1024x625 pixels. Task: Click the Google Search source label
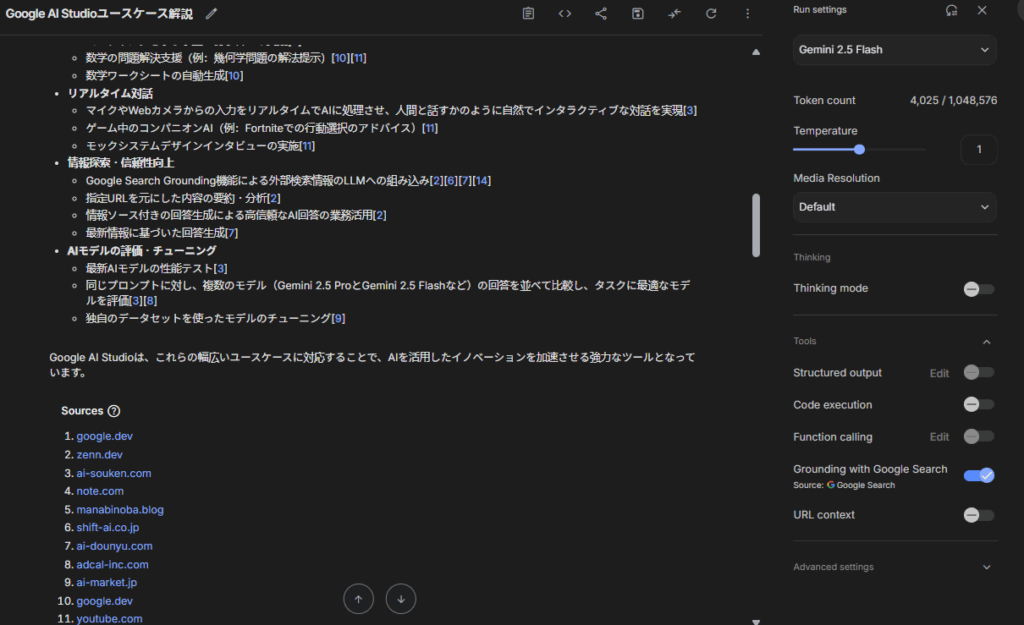click(x=861, y=485)
